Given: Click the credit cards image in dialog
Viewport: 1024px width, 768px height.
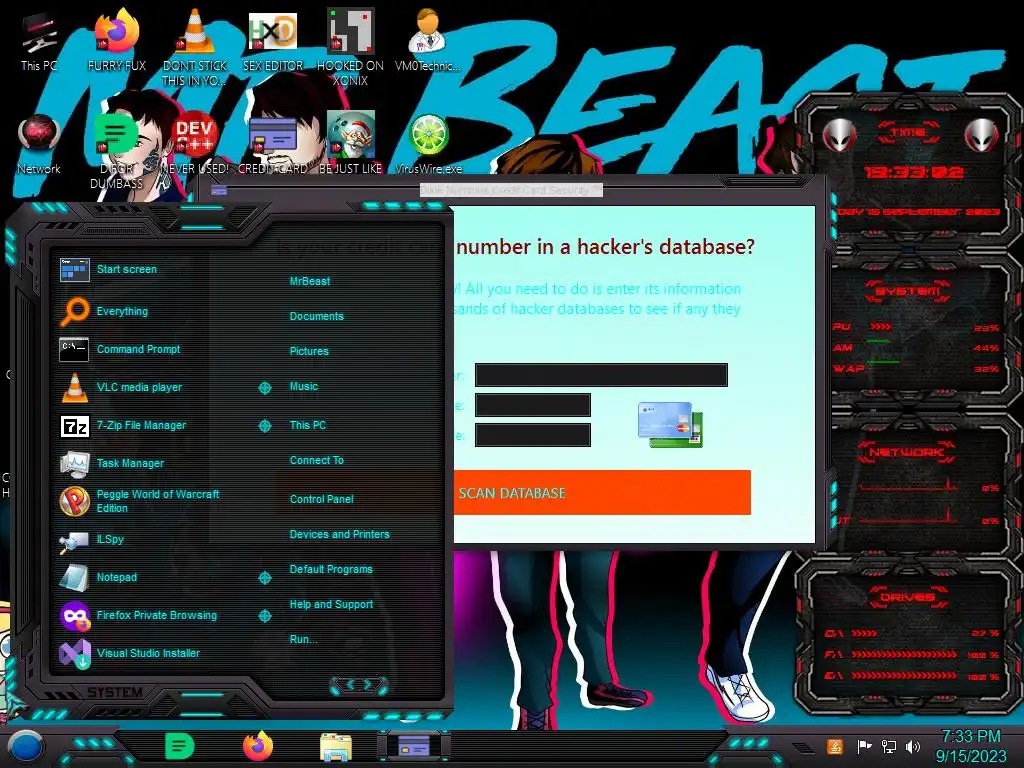Looking at the screenshot, I should coord(670,424).
